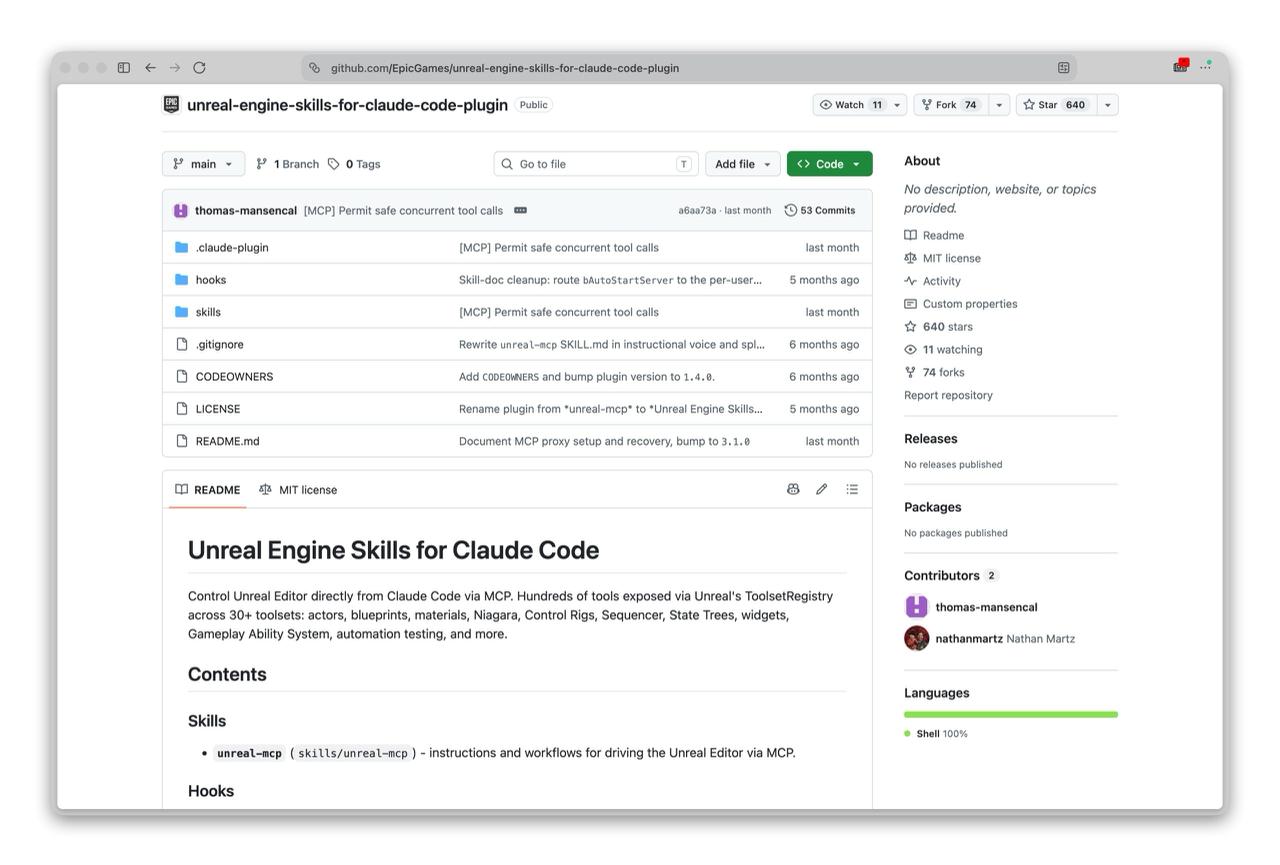1280x865 pixels.
Task: Click the hooks folder icon
Action: 181,280
